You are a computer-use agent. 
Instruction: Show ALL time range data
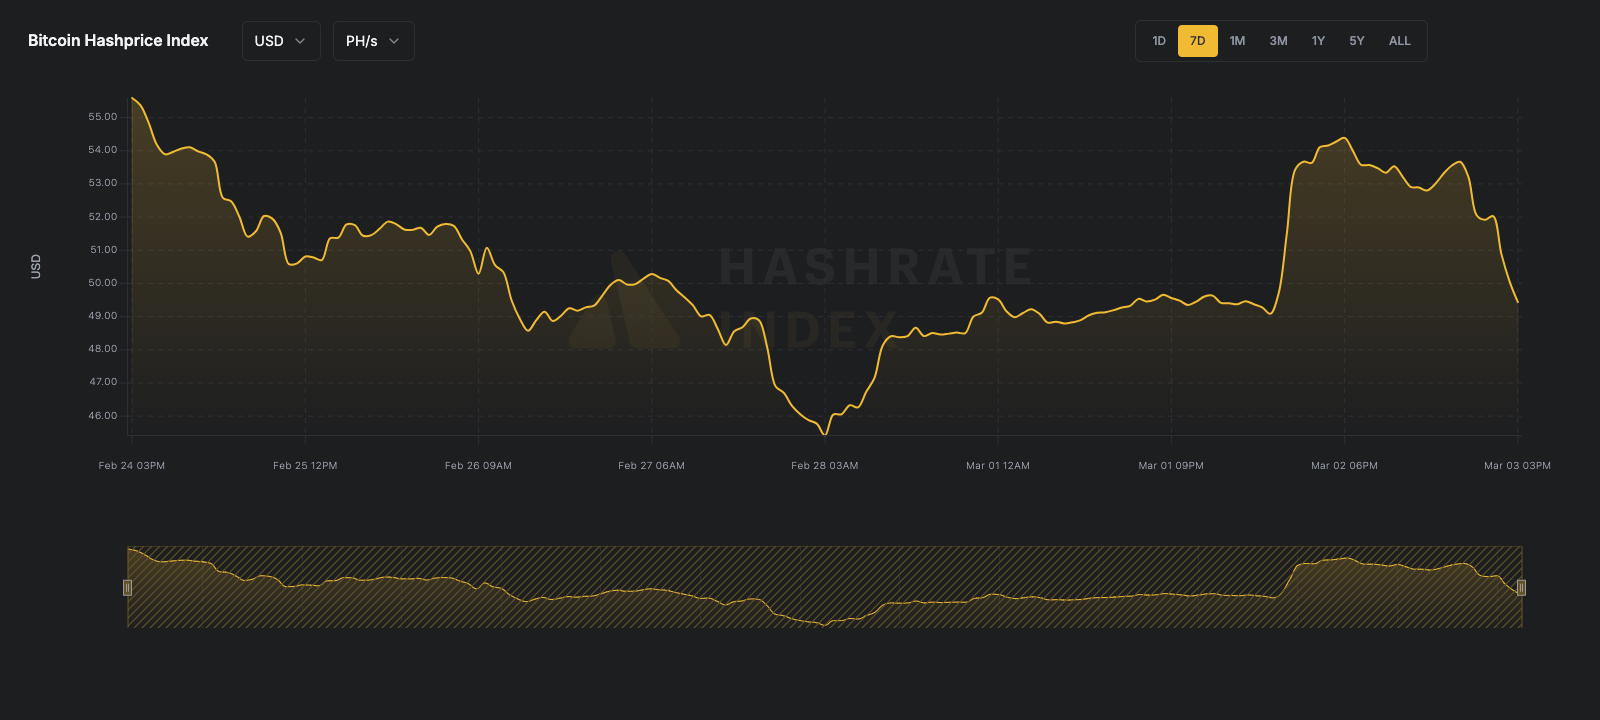click(1400, 41)
